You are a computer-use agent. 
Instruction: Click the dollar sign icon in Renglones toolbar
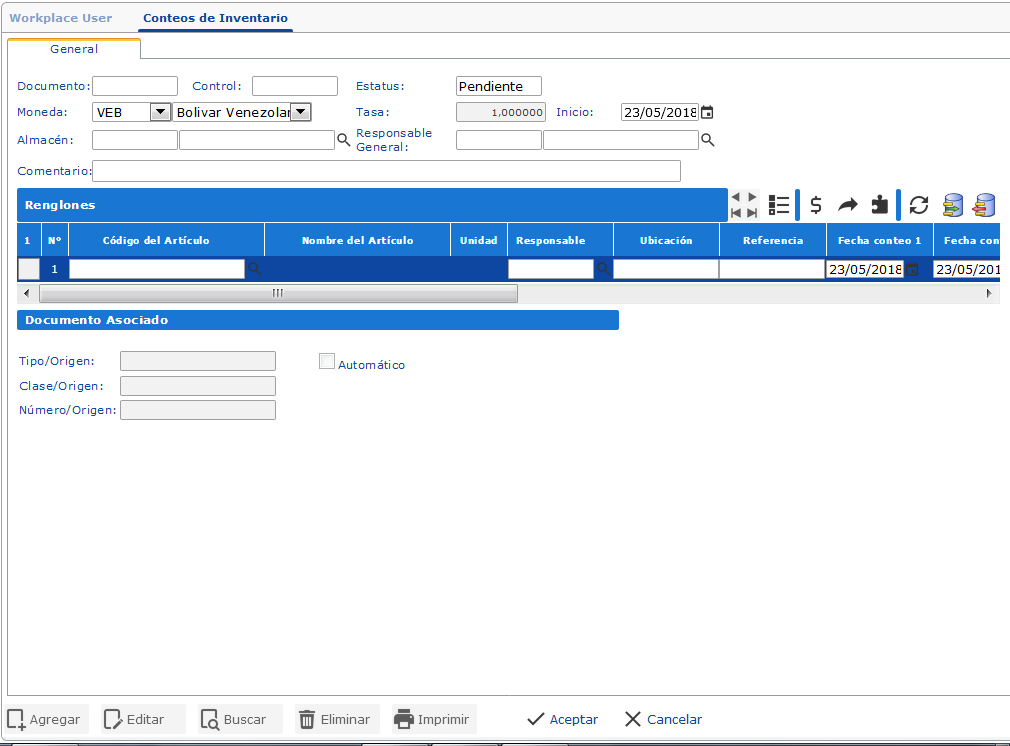click(816, 205)
